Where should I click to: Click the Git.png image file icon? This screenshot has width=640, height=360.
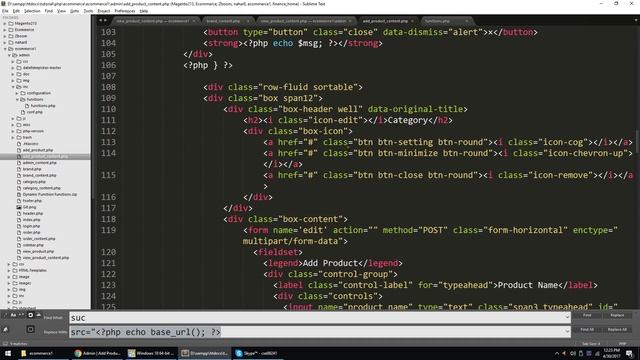pyautogui.click(x=19, y=207)
